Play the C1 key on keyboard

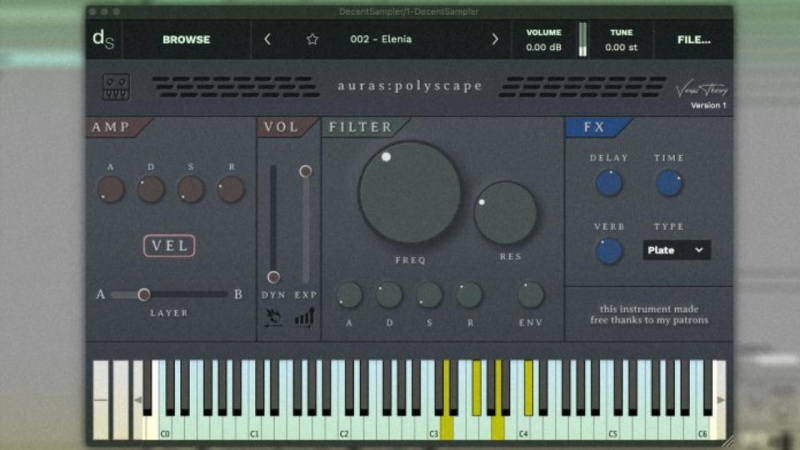pos(255,427)
